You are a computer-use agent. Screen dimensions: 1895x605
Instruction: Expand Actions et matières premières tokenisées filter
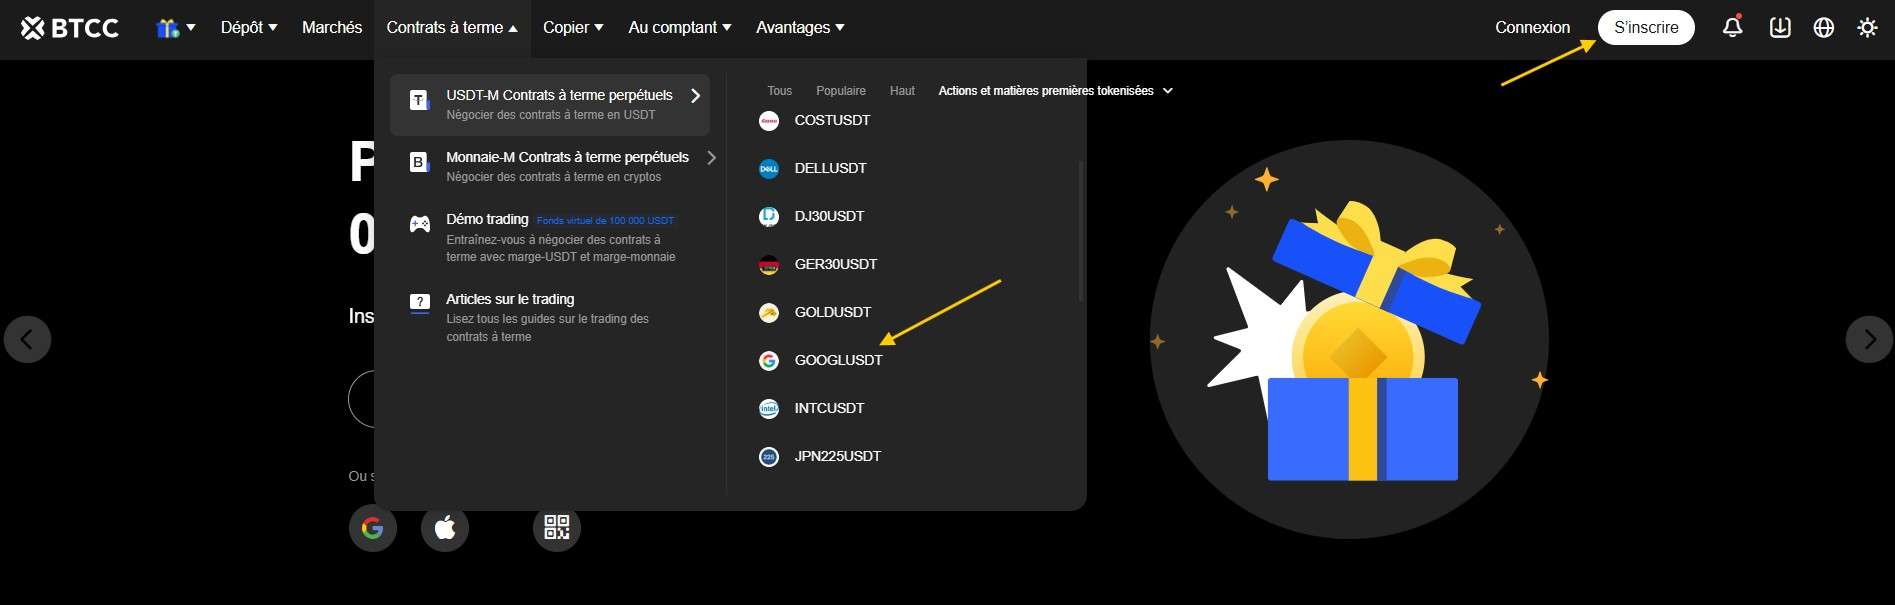[1054, 91]
